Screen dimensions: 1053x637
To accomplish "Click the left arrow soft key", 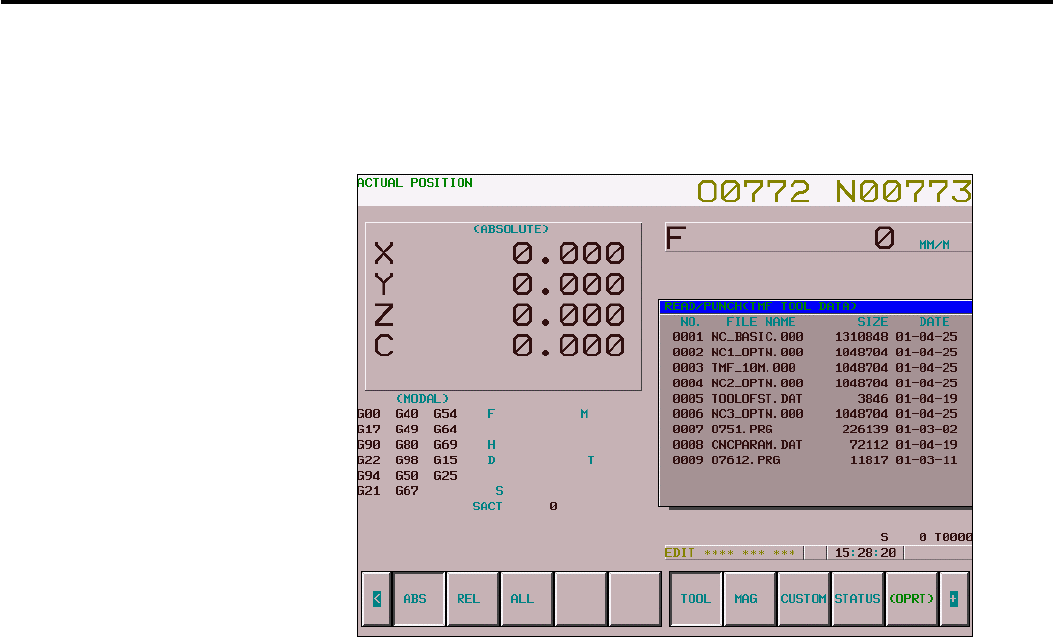I will [x=377, y=599].
